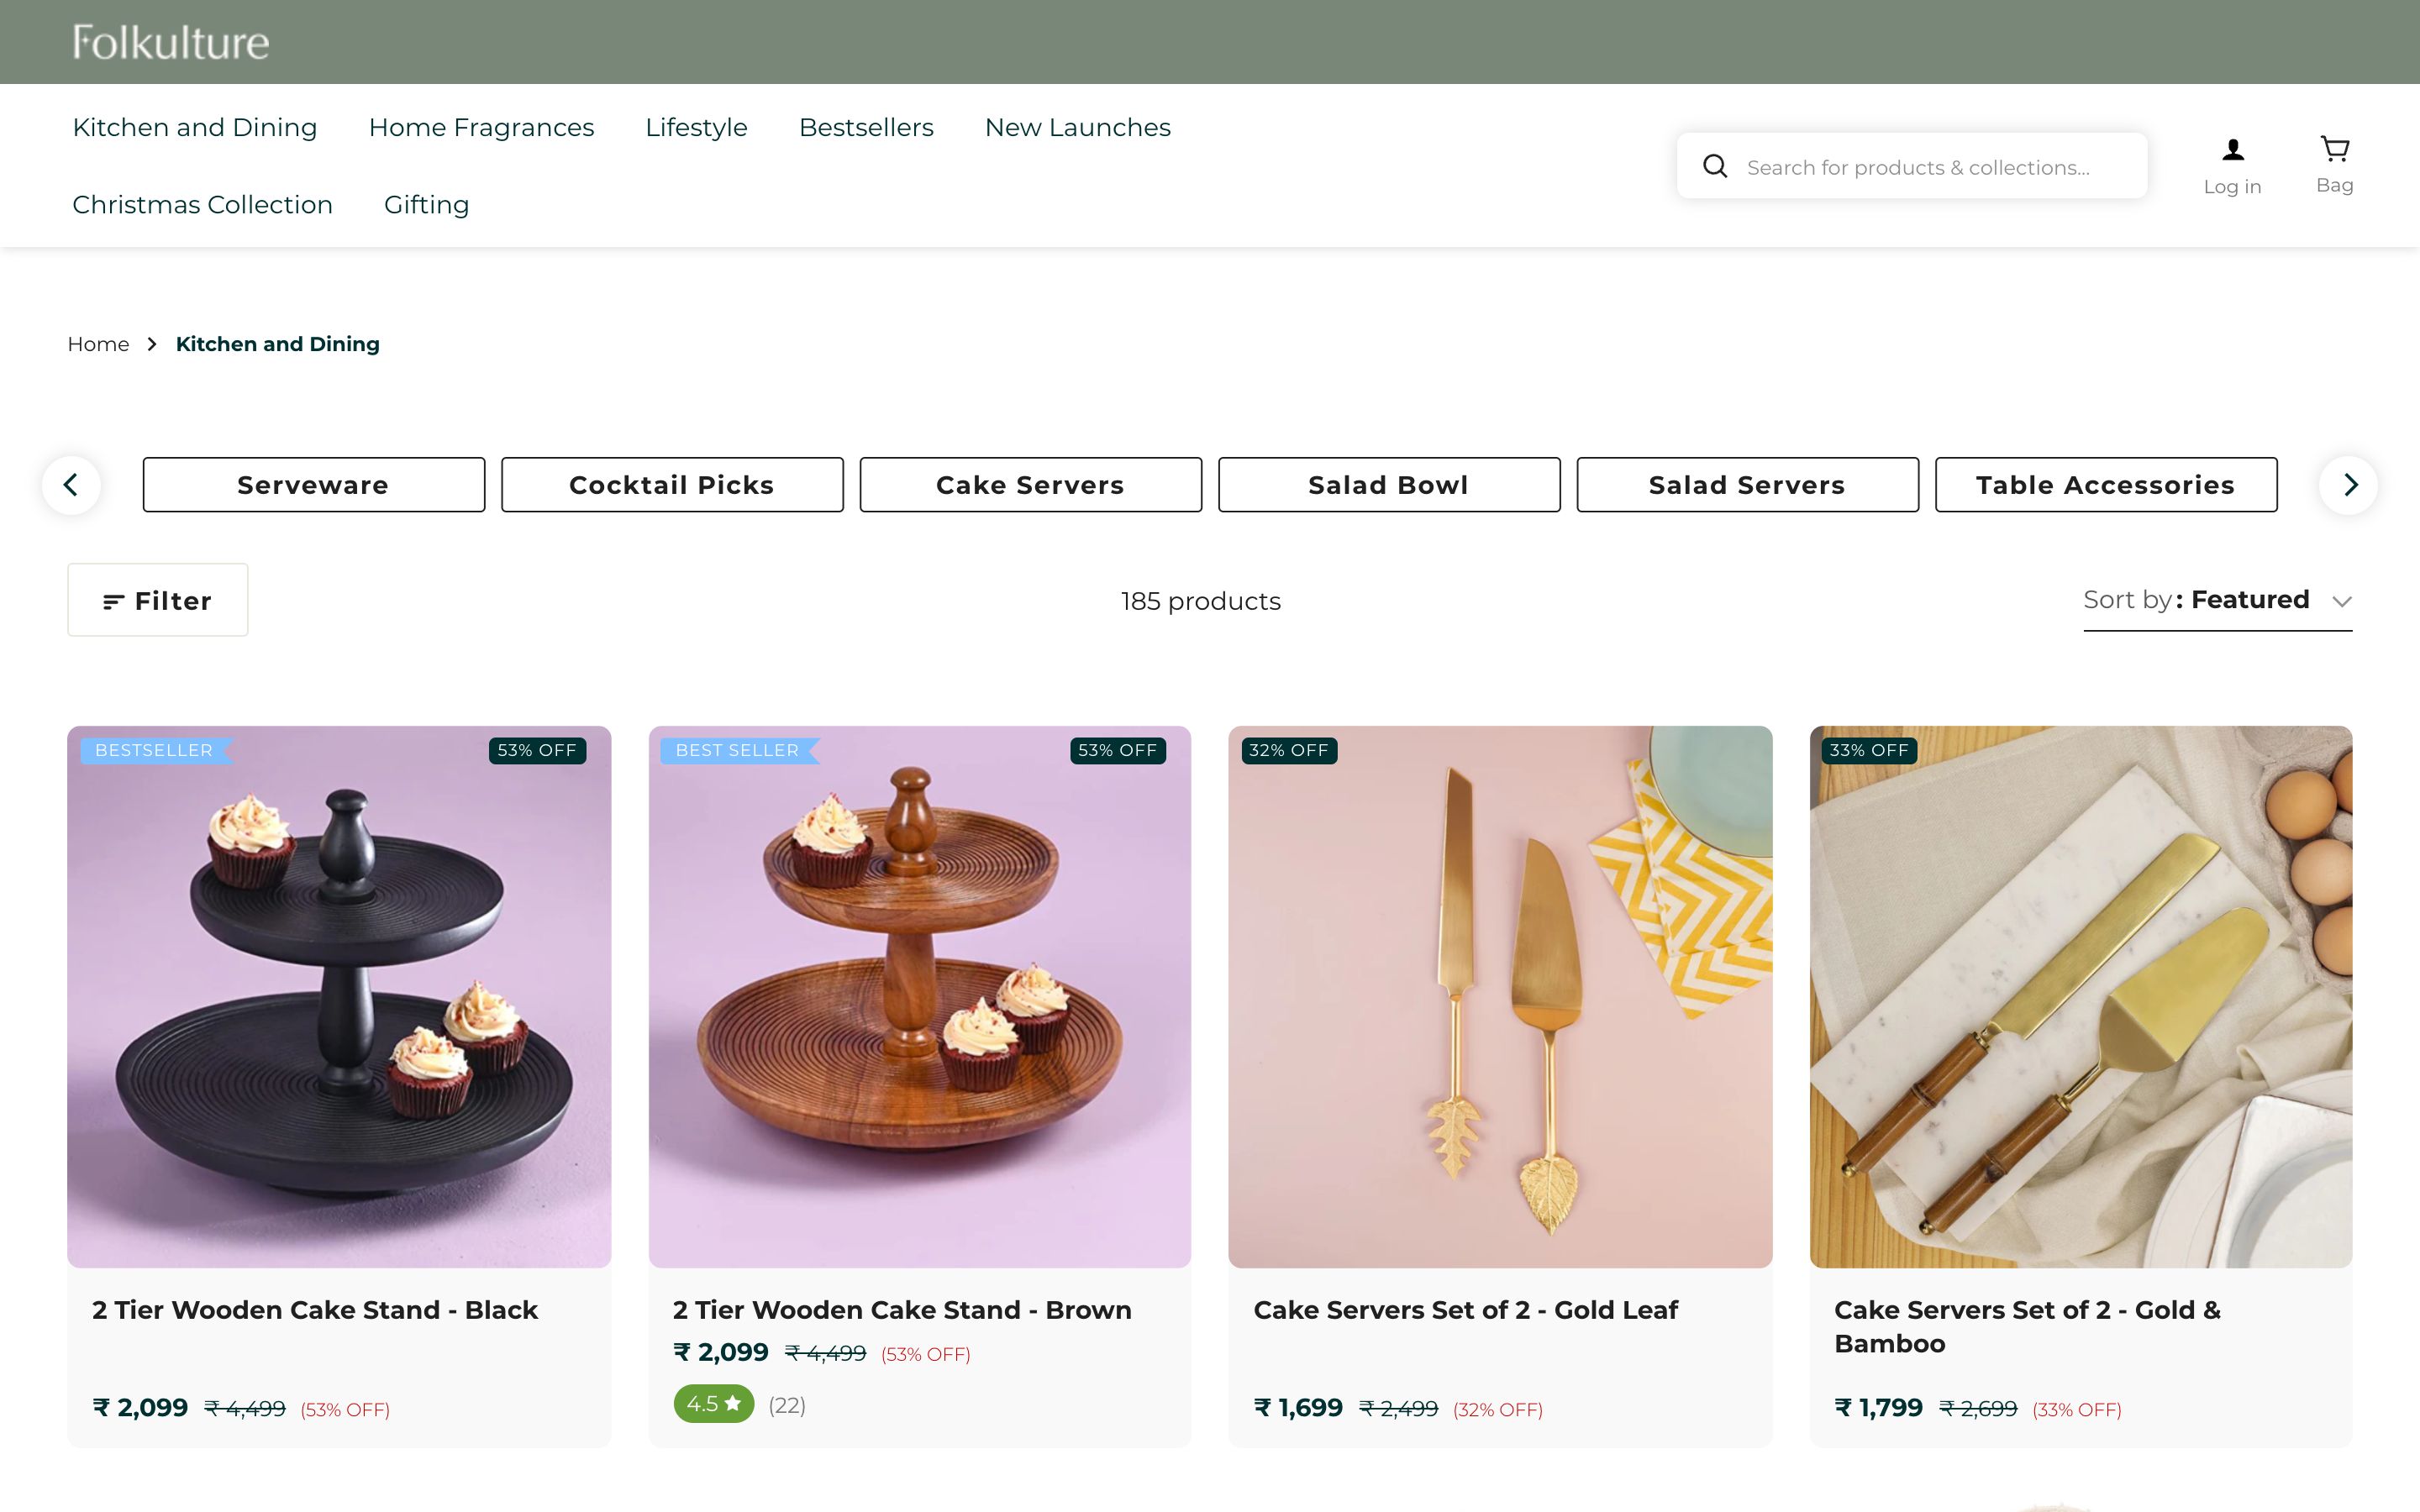Open Home Fragrances menu
The image size is (2420, 1512).
click(481, 127)
